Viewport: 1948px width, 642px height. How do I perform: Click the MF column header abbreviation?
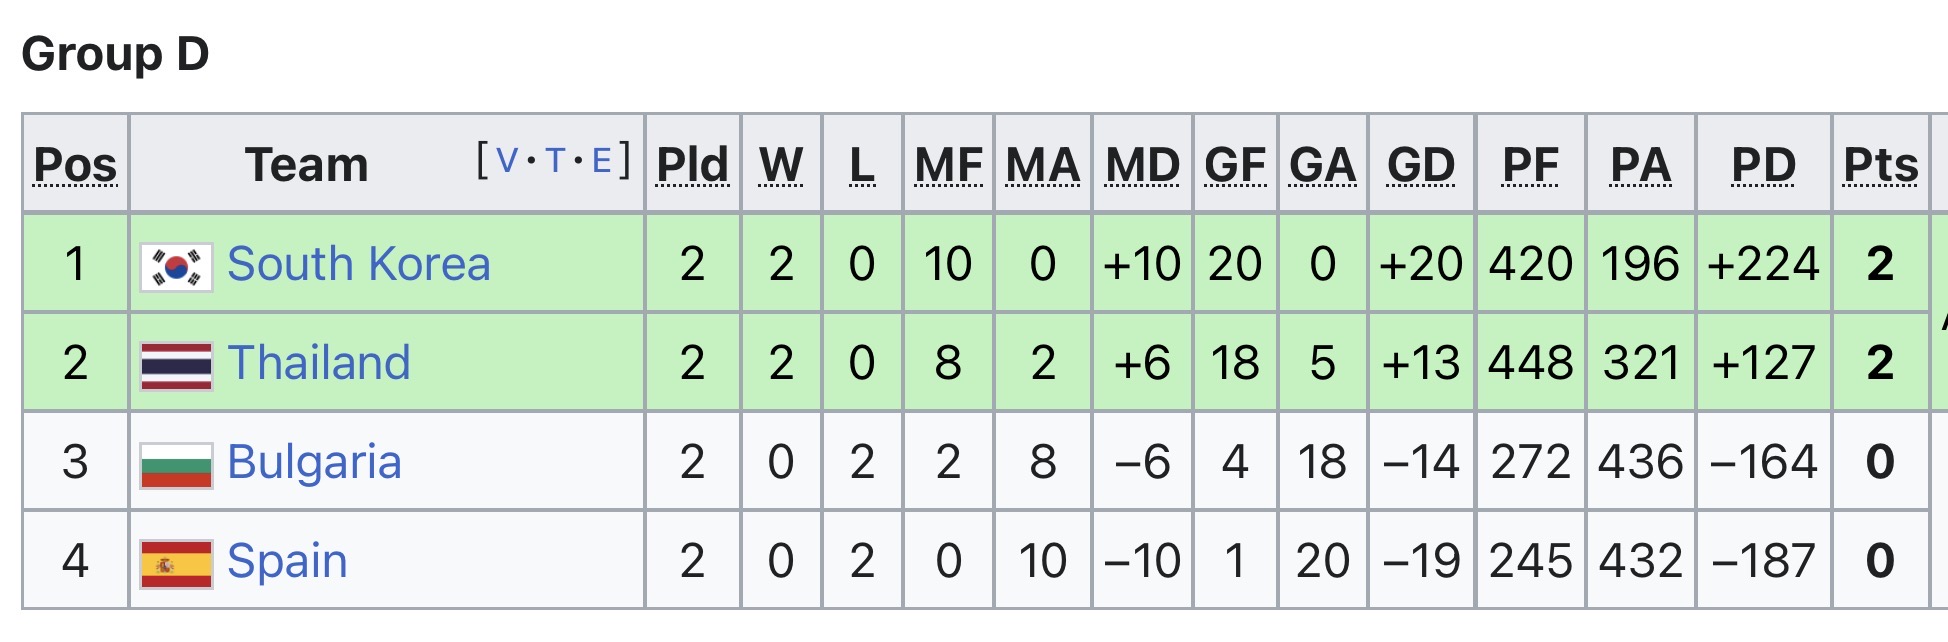(948, 165)
